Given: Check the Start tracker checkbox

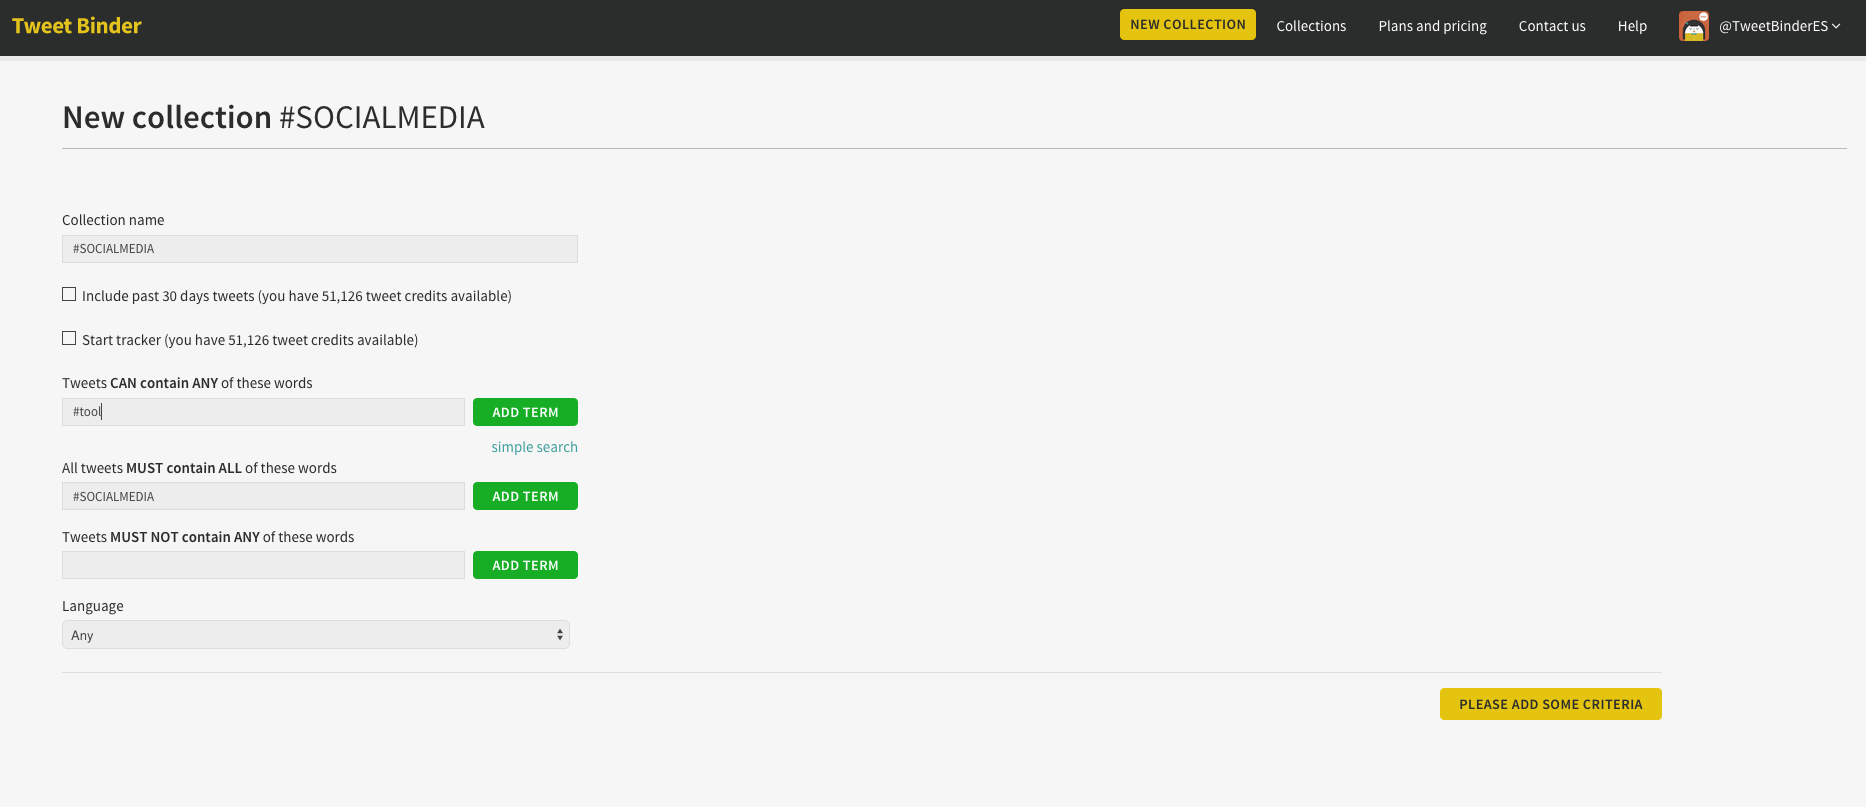Looking at the screenshot, I should (x=69, y=338).
